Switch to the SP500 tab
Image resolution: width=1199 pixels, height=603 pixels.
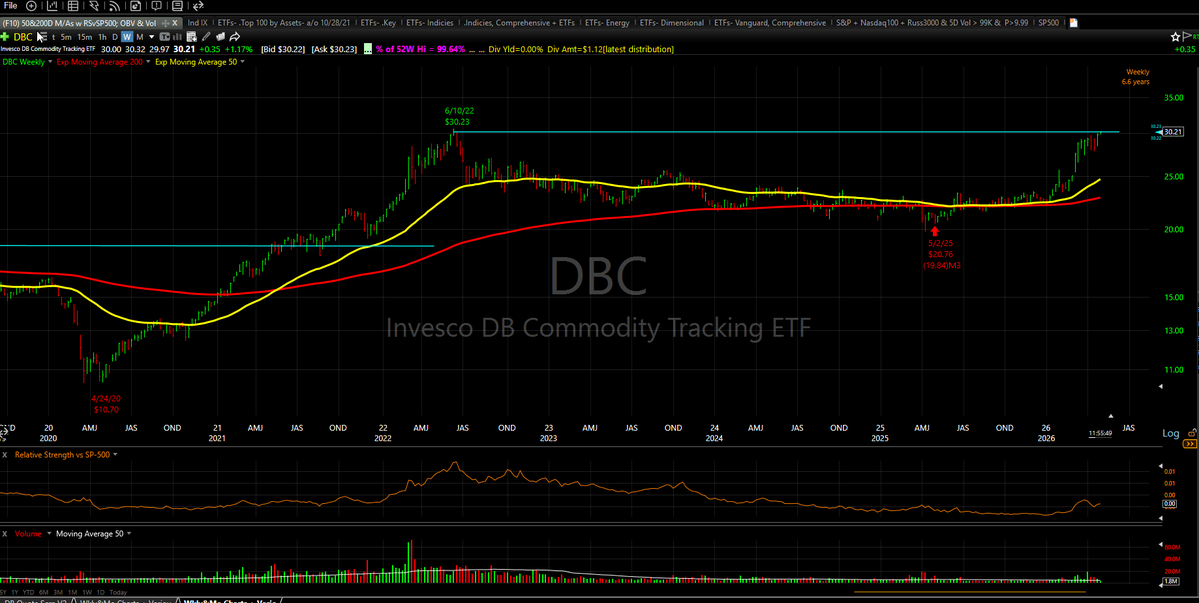1050,23
